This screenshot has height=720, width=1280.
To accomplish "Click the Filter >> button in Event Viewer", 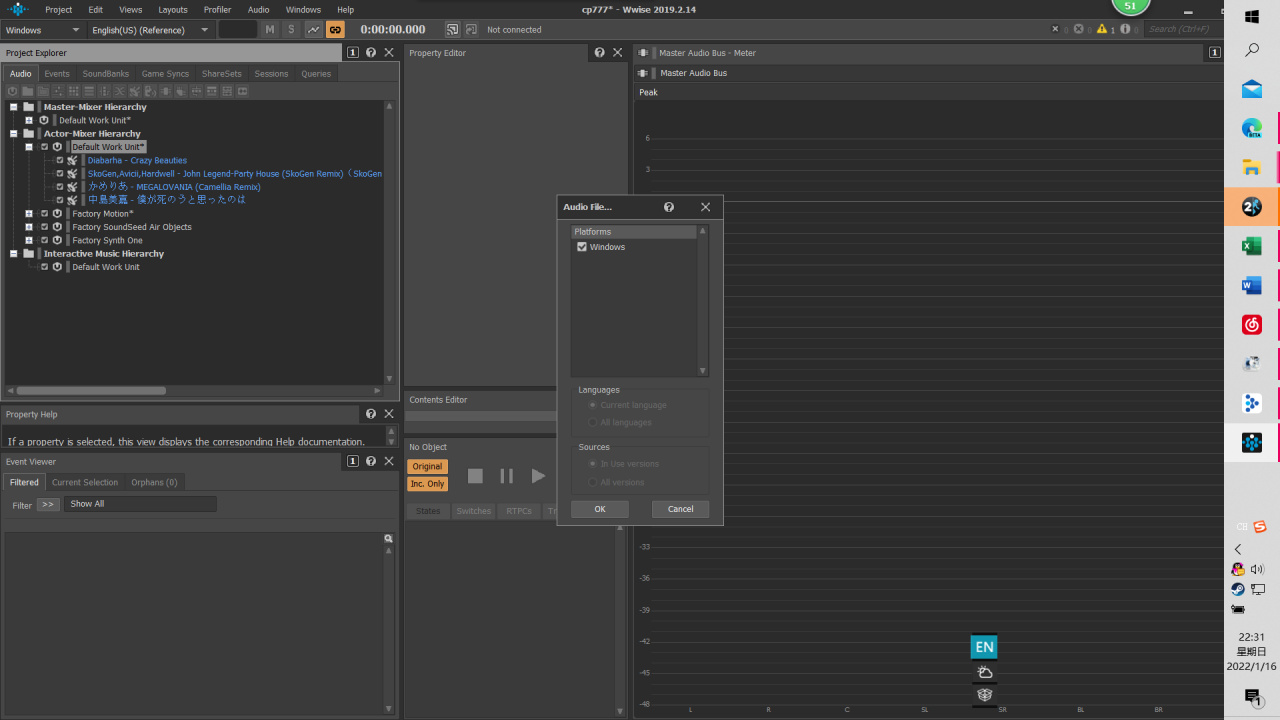I will click(48, 505).
